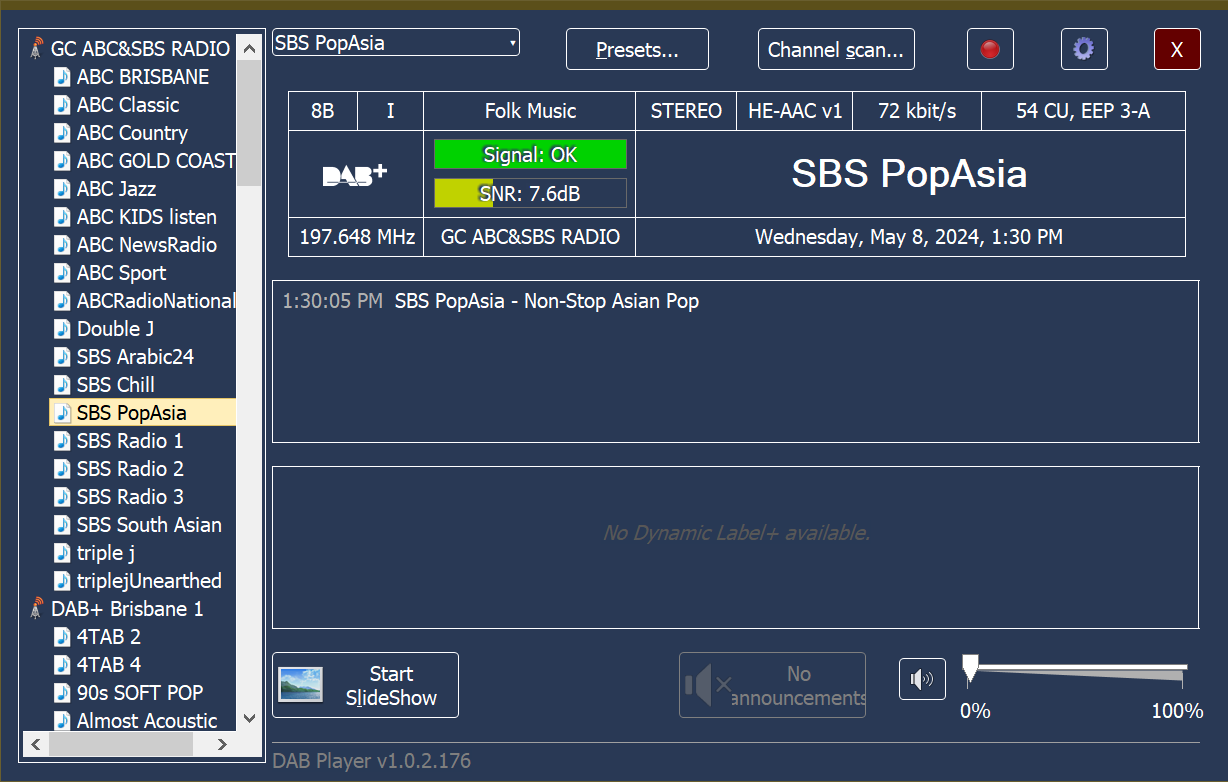1228x782 pixels.
Task: Mute audio with the speaker icon
Action: tap(921, 680)
